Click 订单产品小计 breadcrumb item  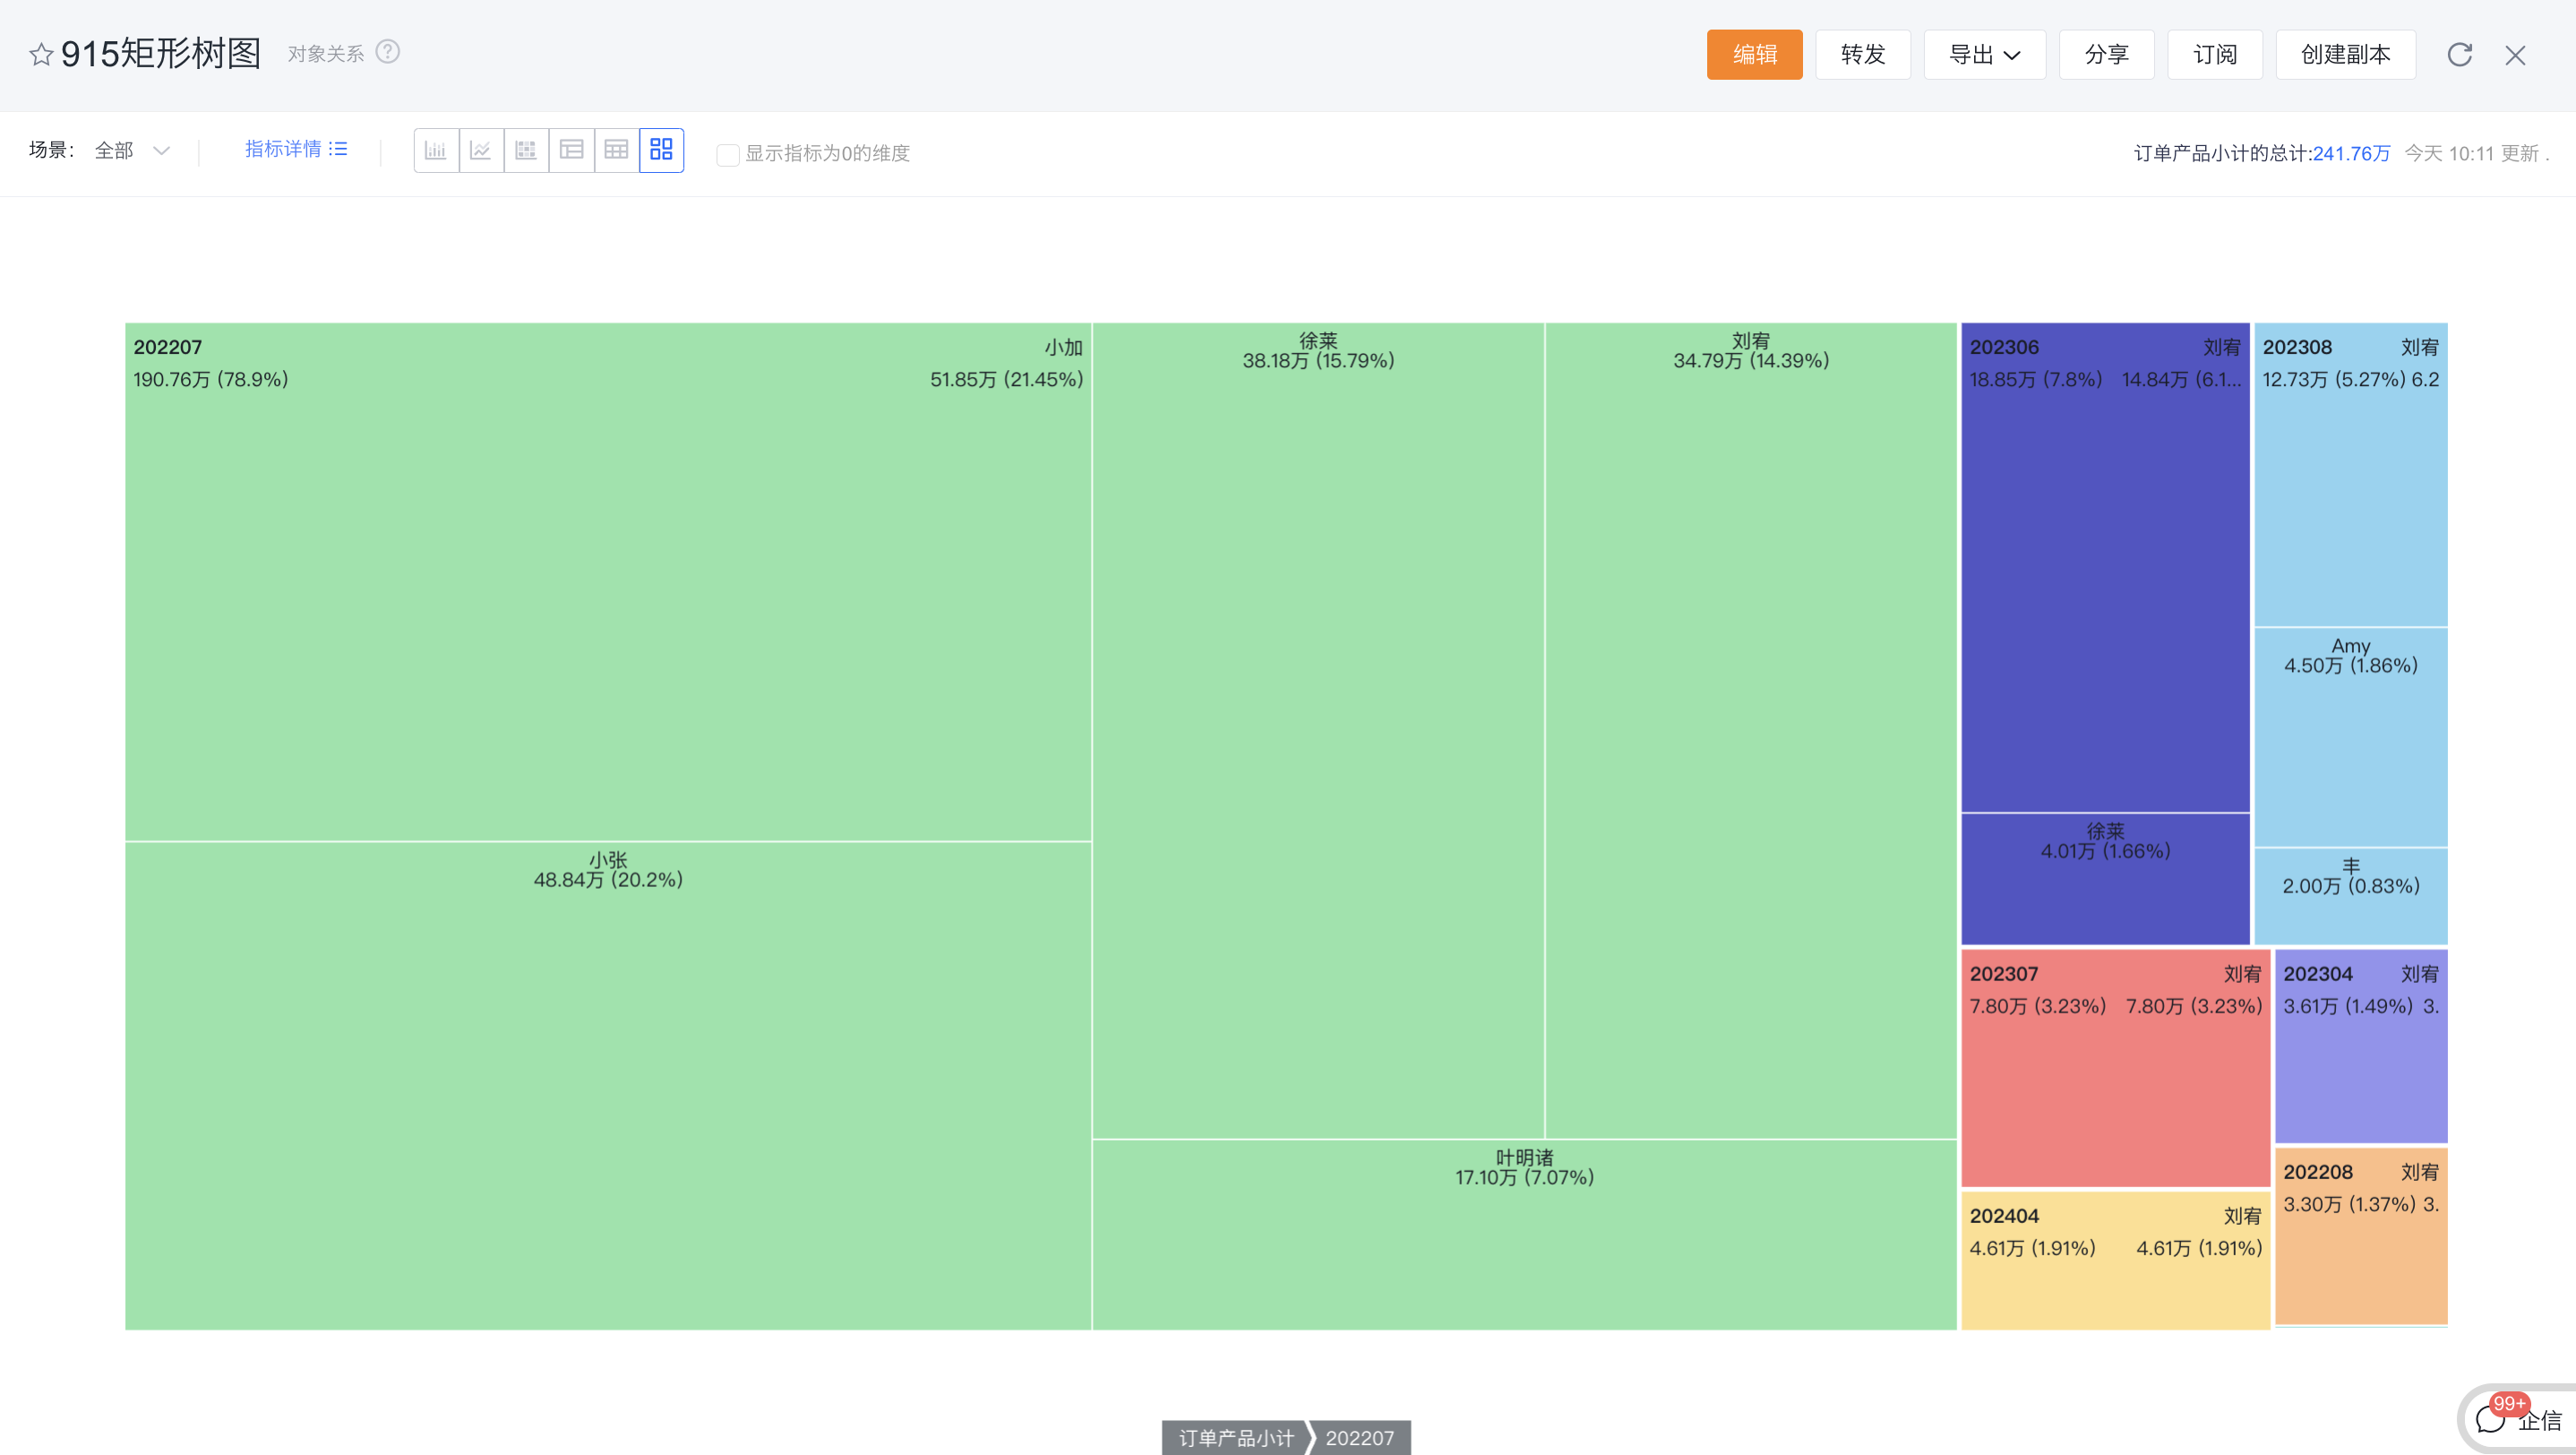tap(1235, 1437)
